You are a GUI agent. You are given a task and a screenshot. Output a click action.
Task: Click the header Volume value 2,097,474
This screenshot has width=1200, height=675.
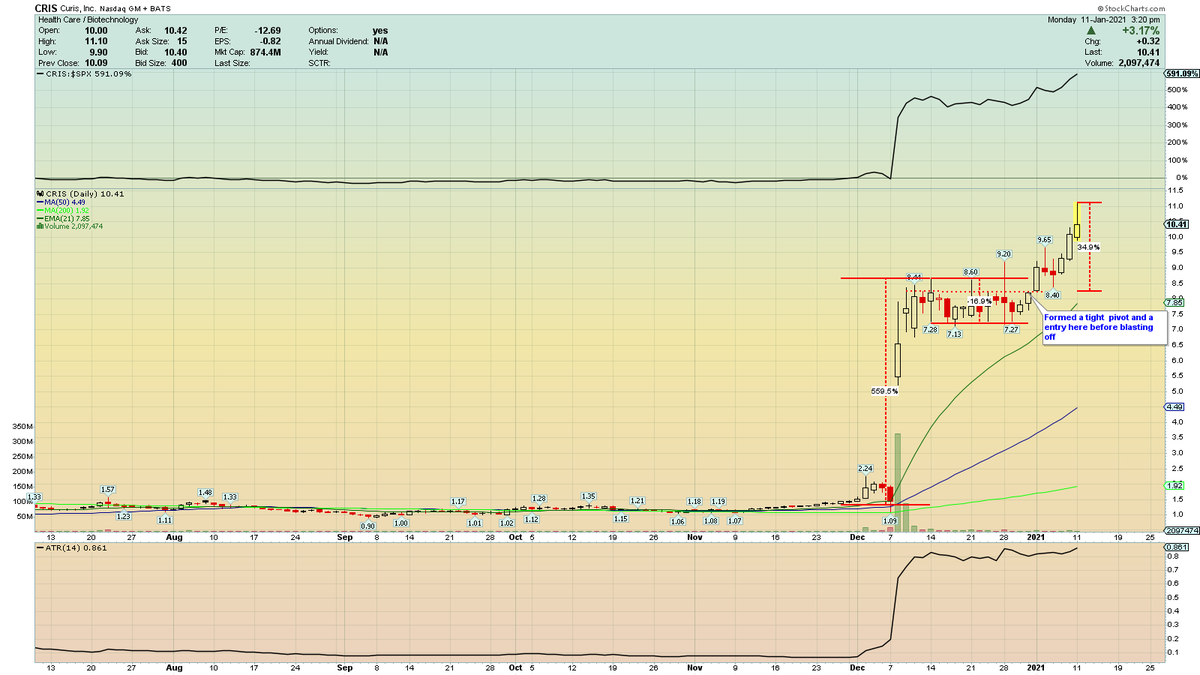pos(1141,64)
